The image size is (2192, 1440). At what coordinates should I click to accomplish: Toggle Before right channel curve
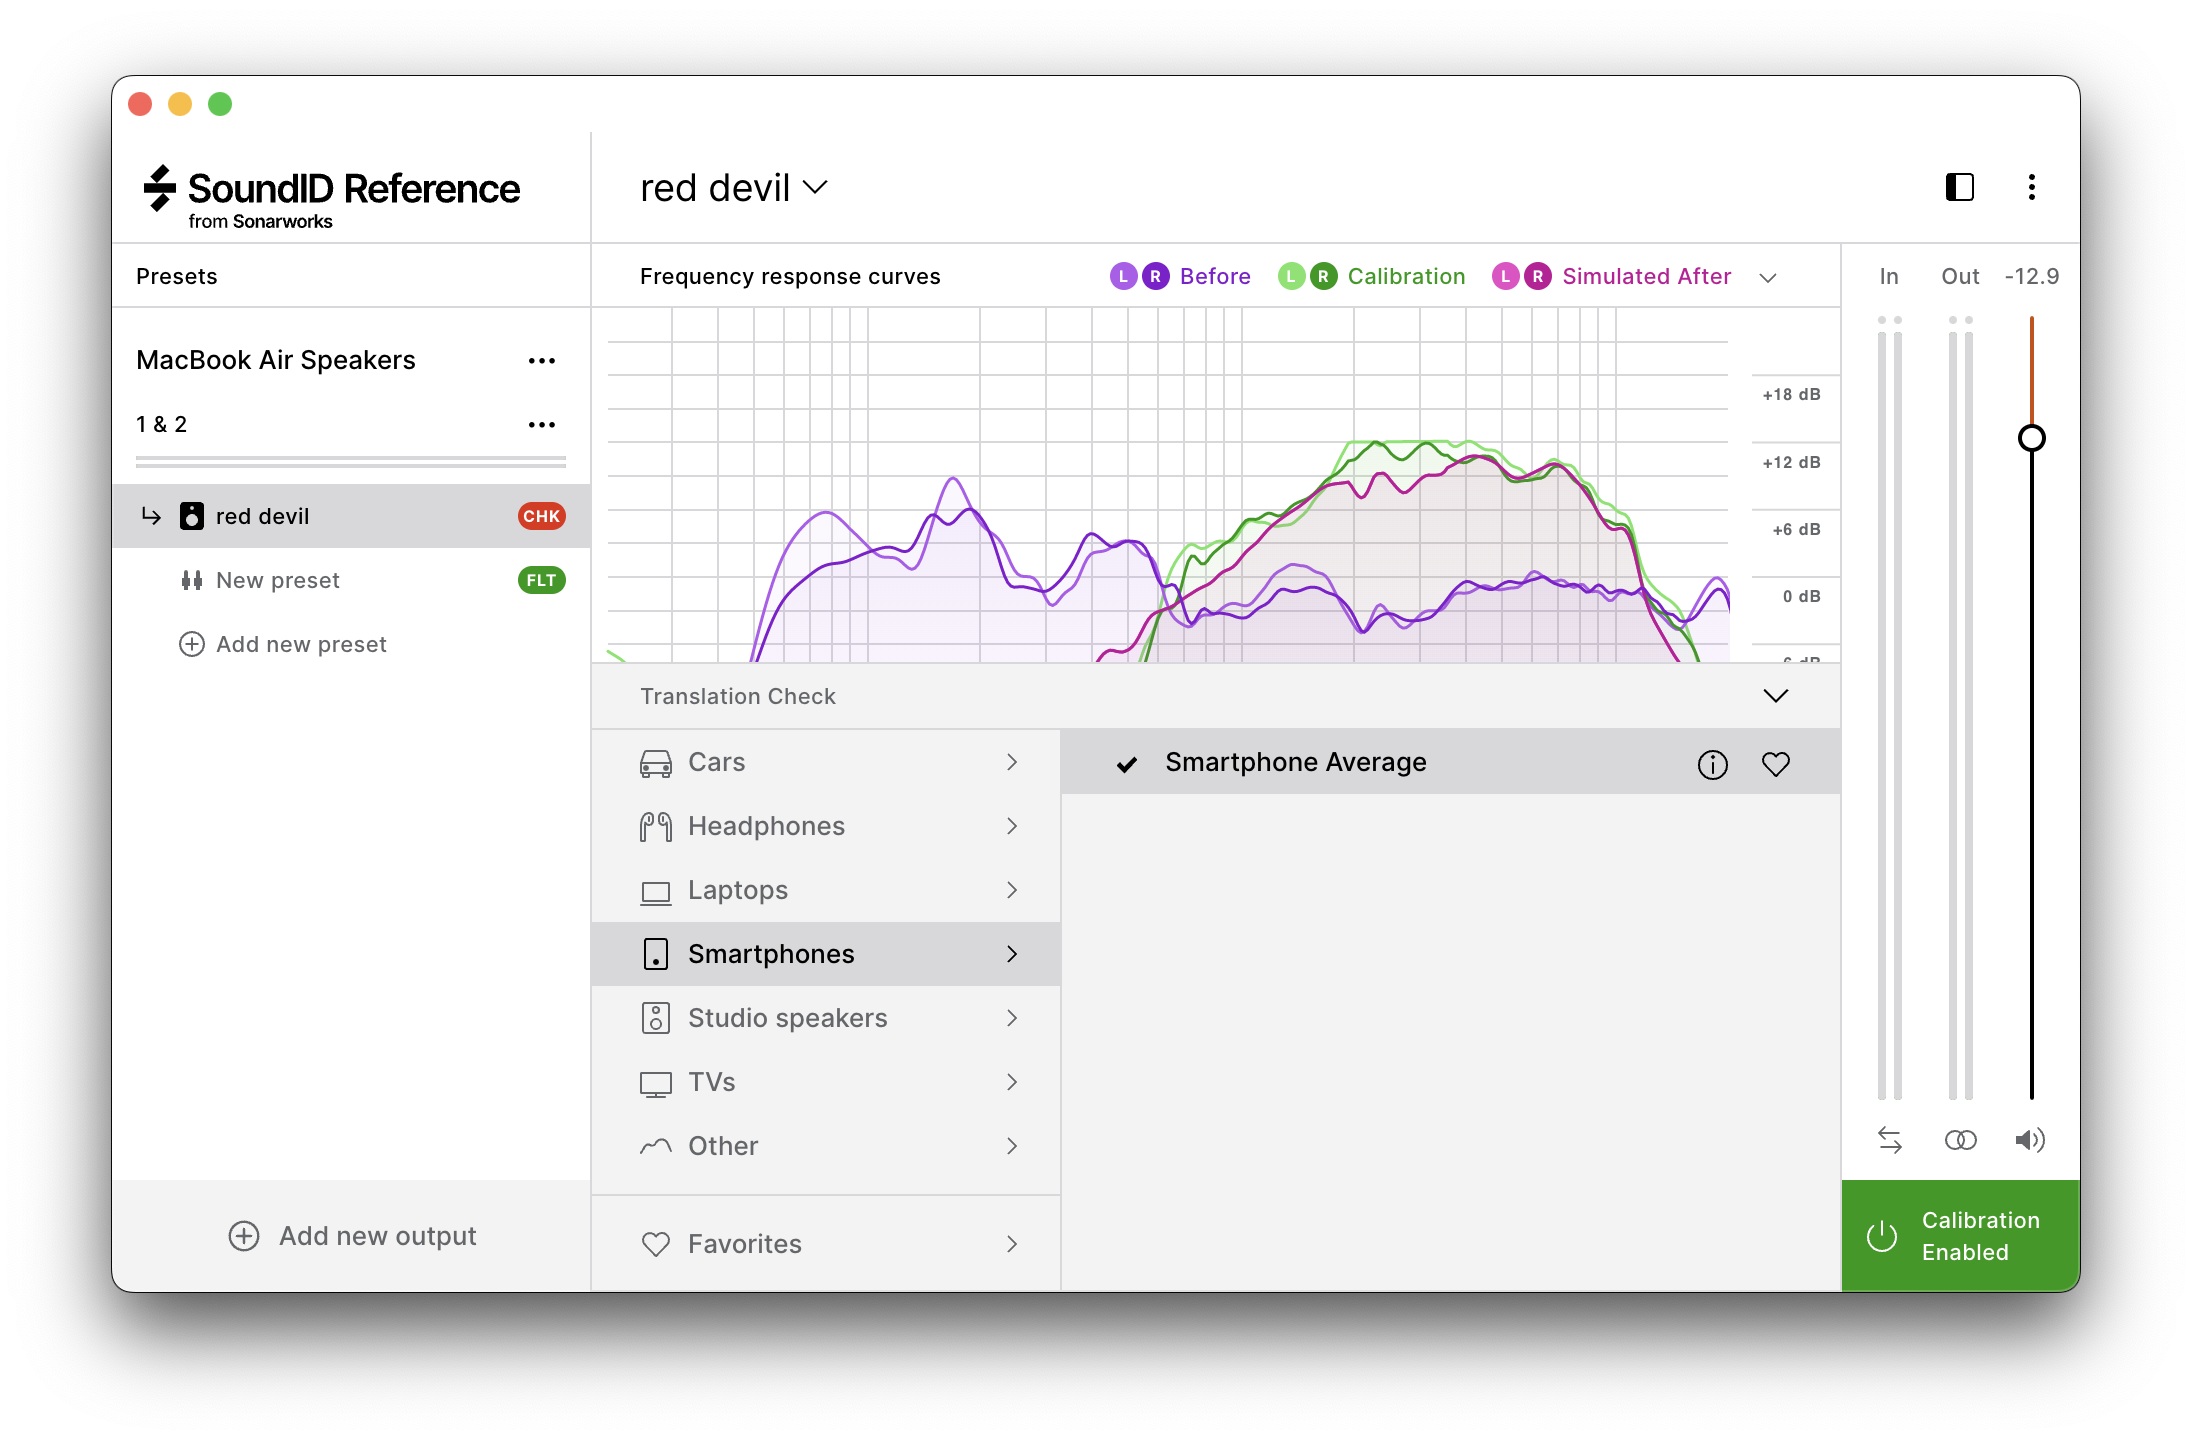pyautogui.click(x=1155, y=276)
